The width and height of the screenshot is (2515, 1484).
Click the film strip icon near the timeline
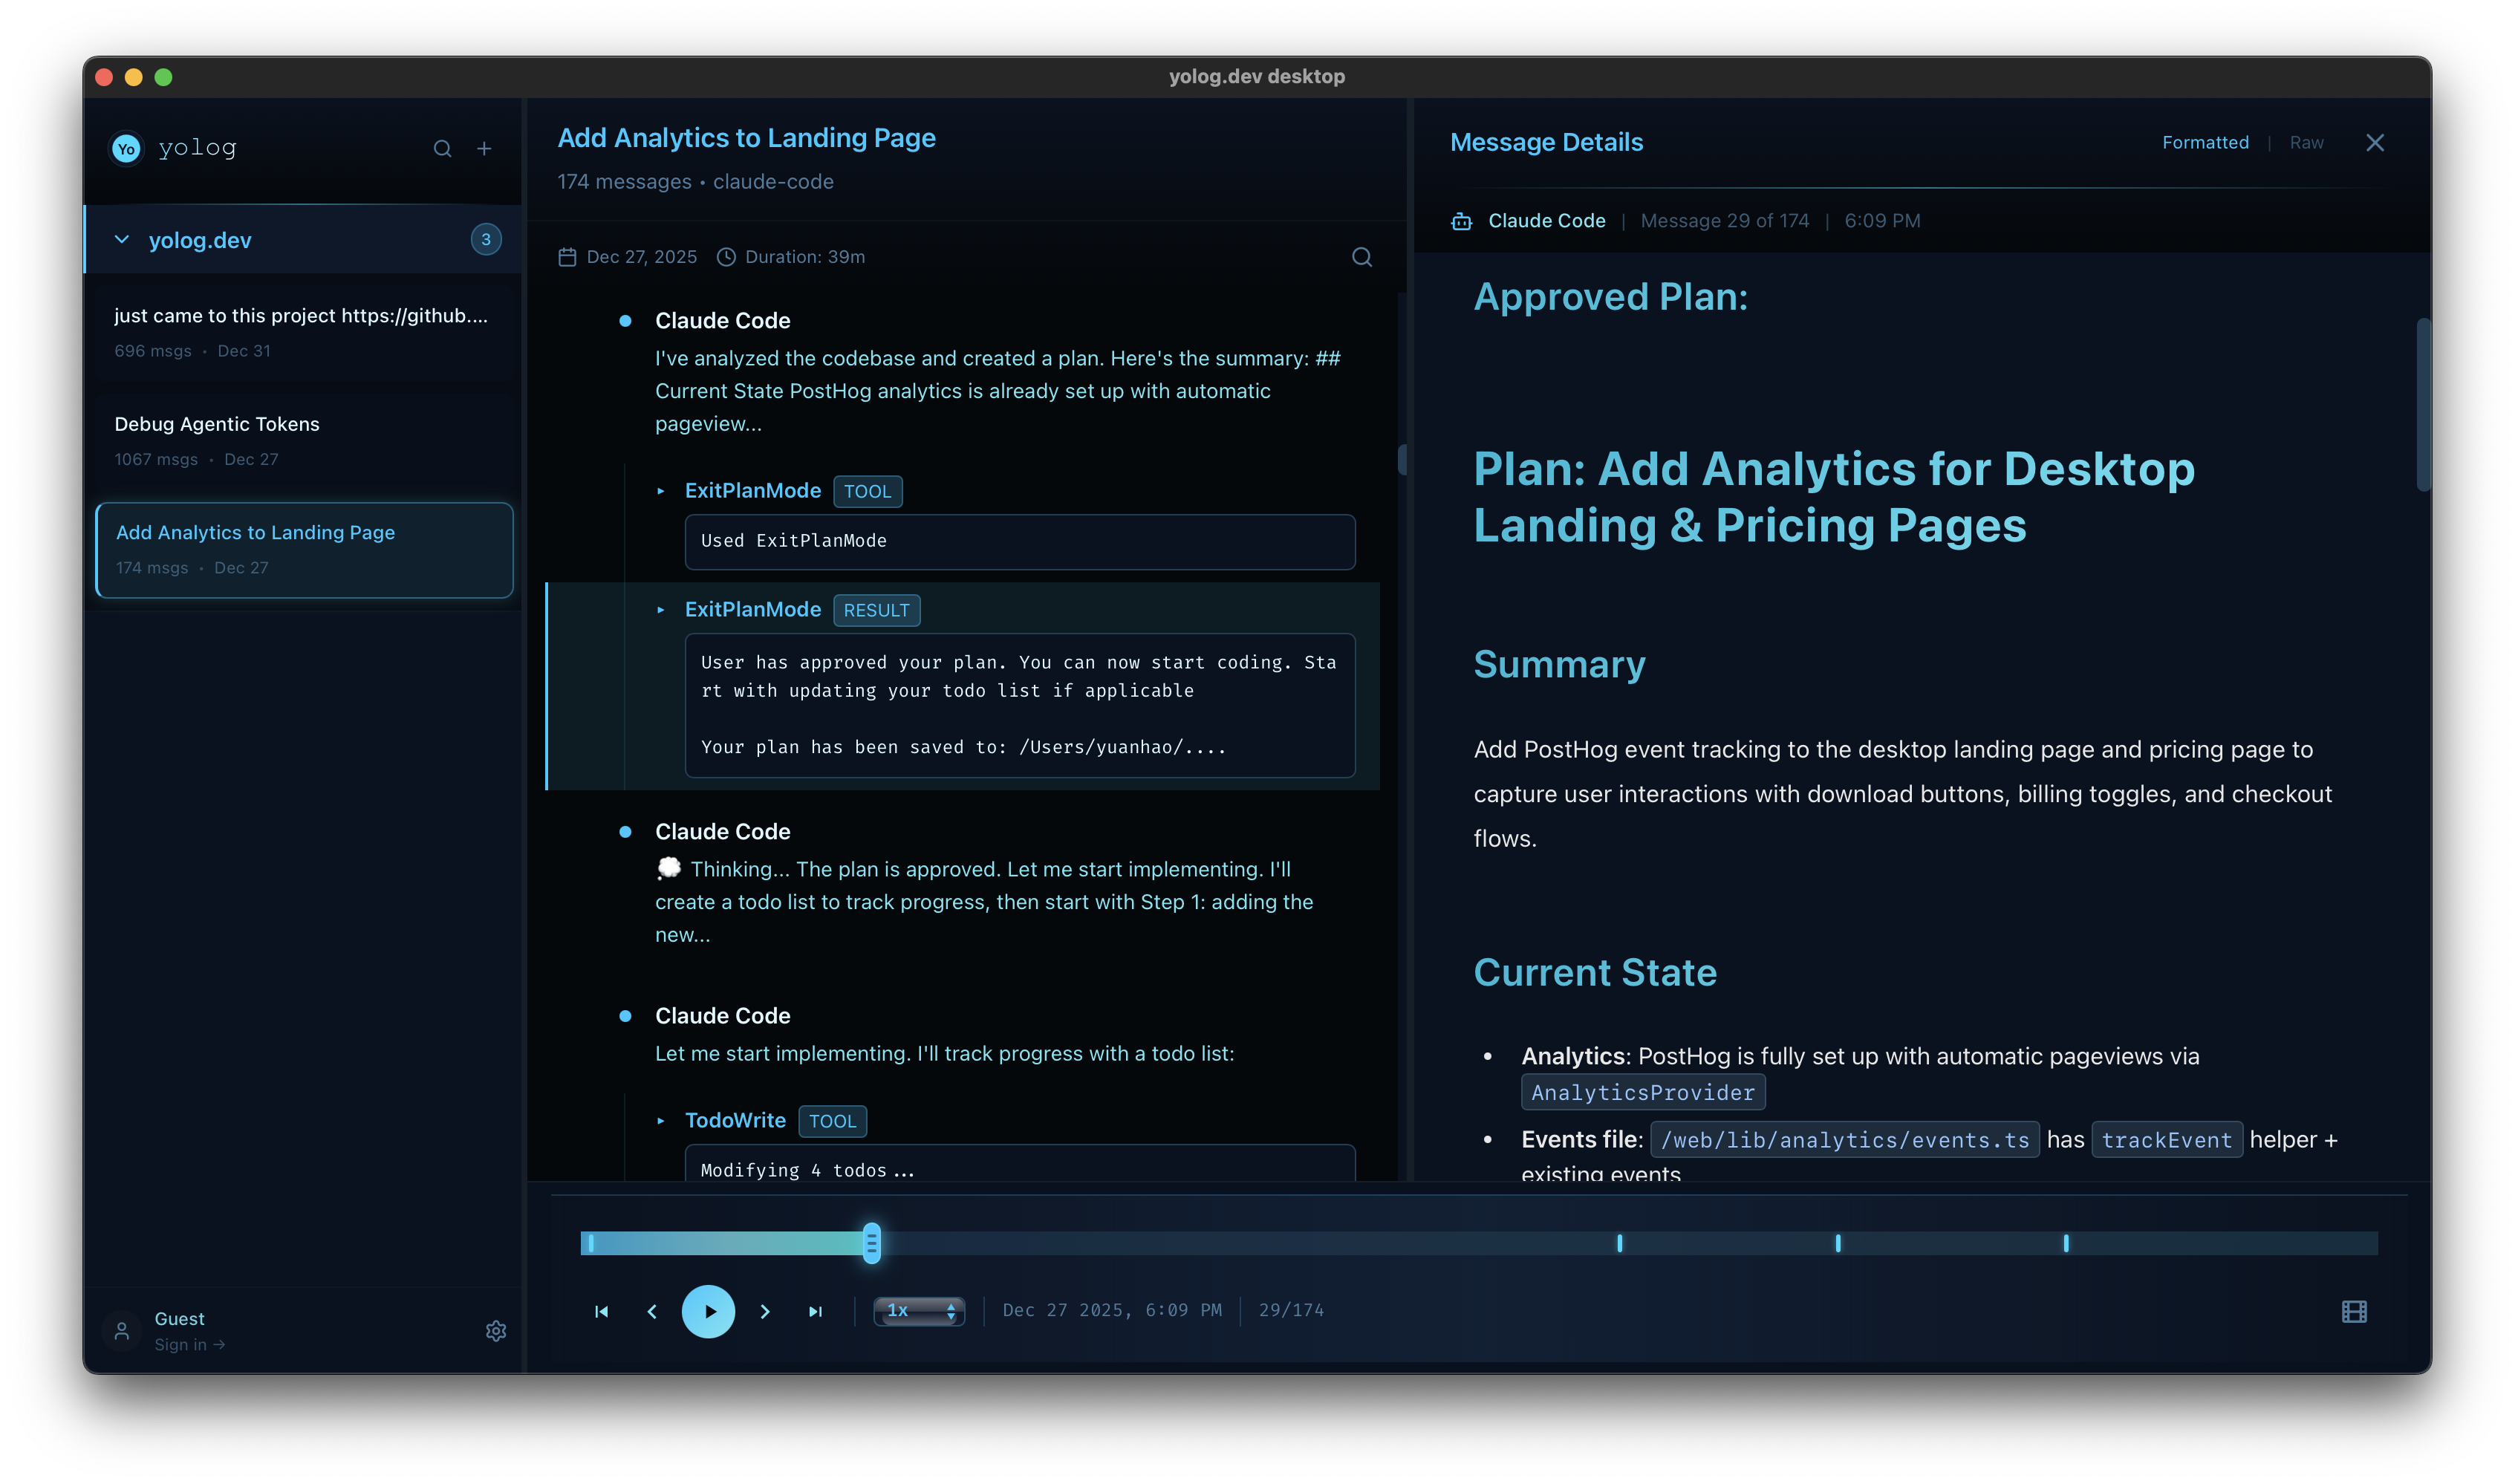tap(2354, 1310)
